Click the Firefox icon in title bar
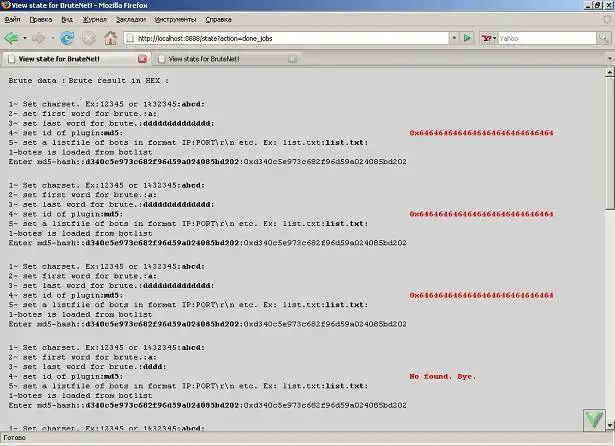The width and height of the screenshot is (615, 446). 5,5
